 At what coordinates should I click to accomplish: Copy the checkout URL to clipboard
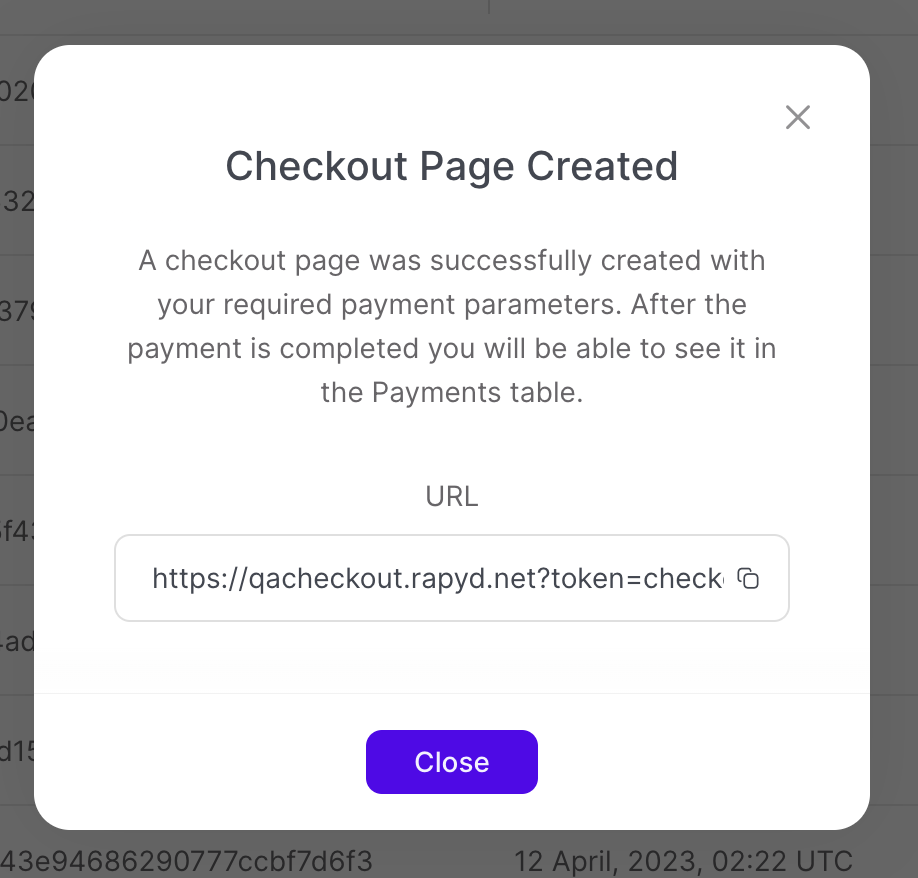point(748,578)
